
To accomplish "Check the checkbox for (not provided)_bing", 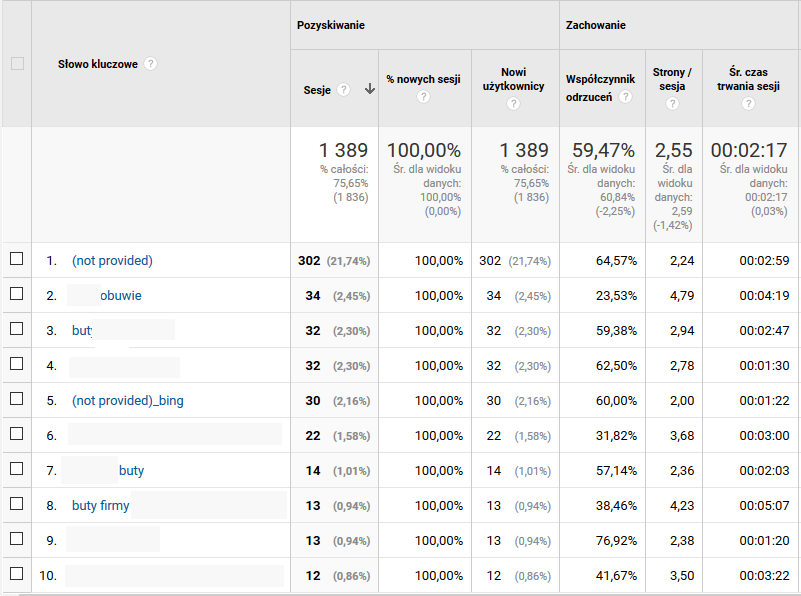I will pyautogui.click(x=14, y=400).
